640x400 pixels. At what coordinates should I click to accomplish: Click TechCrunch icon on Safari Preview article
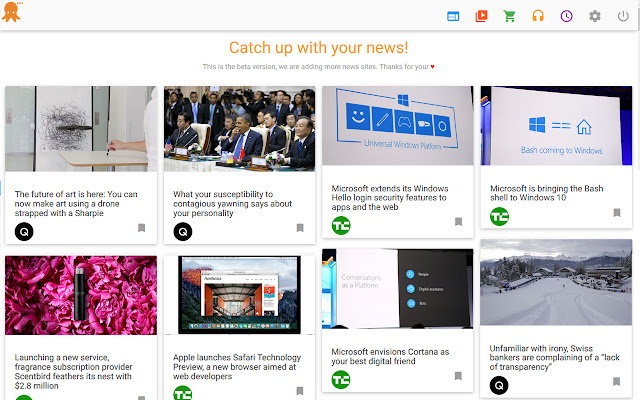(182, 393)
